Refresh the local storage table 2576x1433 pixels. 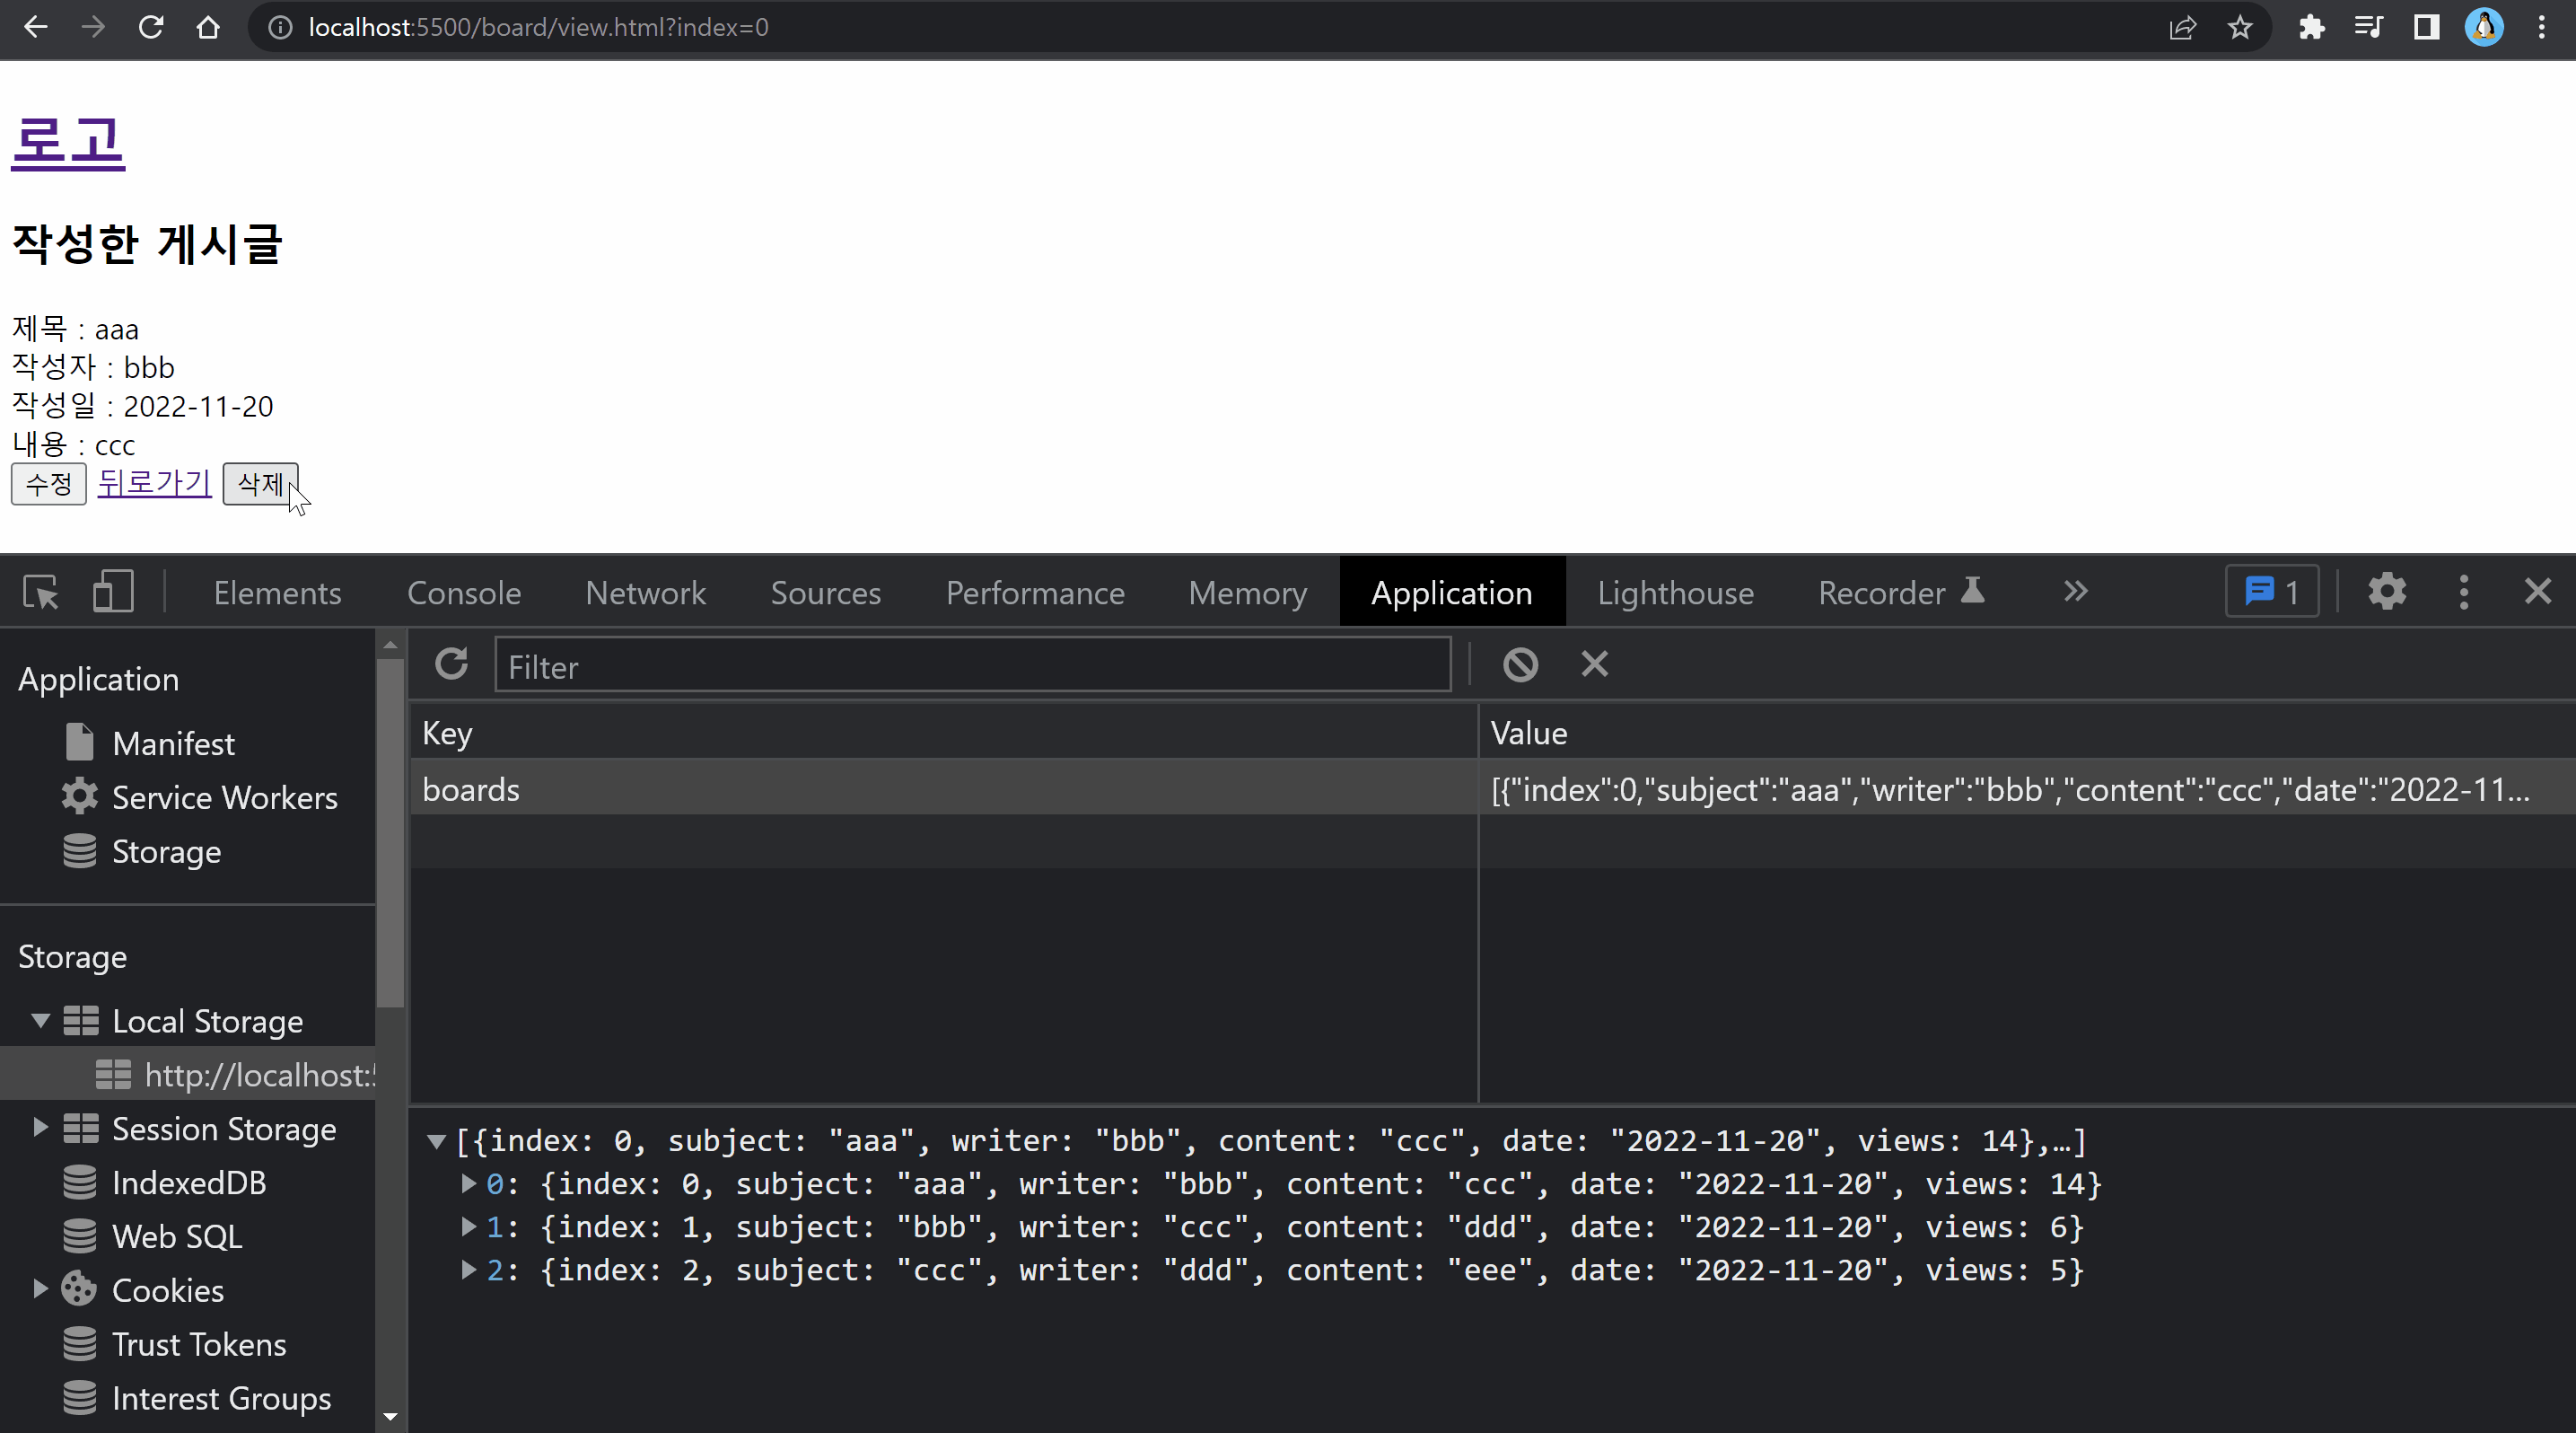click(452, 664)
